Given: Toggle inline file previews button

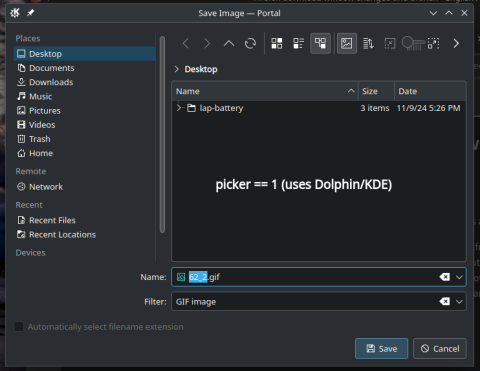Looking at the screenshot, I should [x=347, y=43].
